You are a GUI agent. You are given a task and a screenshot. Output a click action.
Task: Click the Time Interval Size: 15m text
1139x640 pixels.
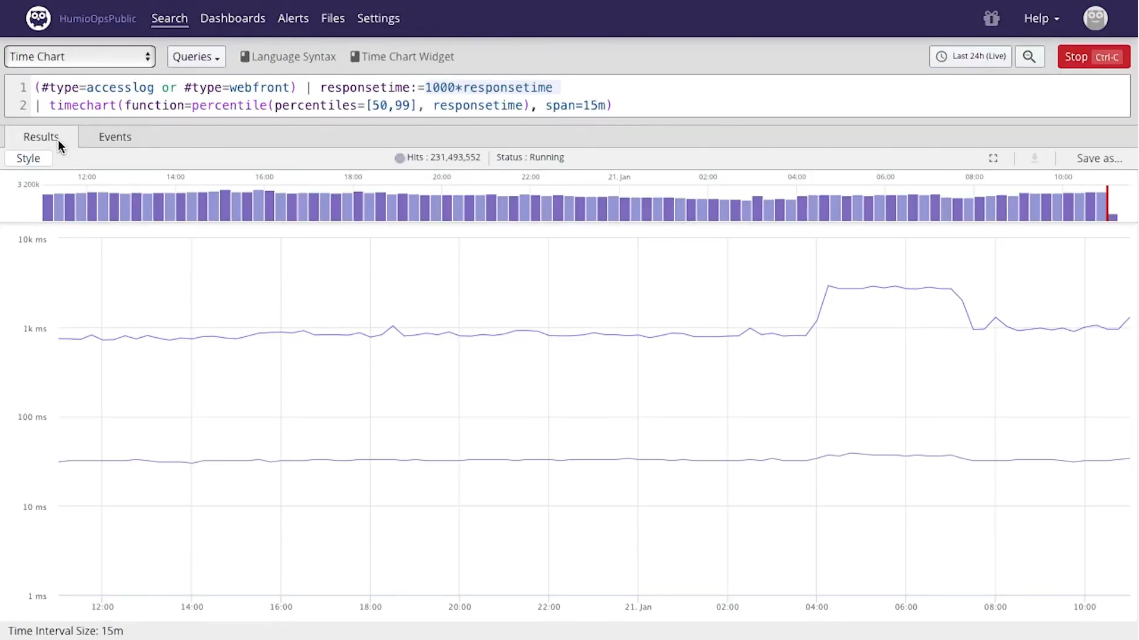tap(65, 631)
